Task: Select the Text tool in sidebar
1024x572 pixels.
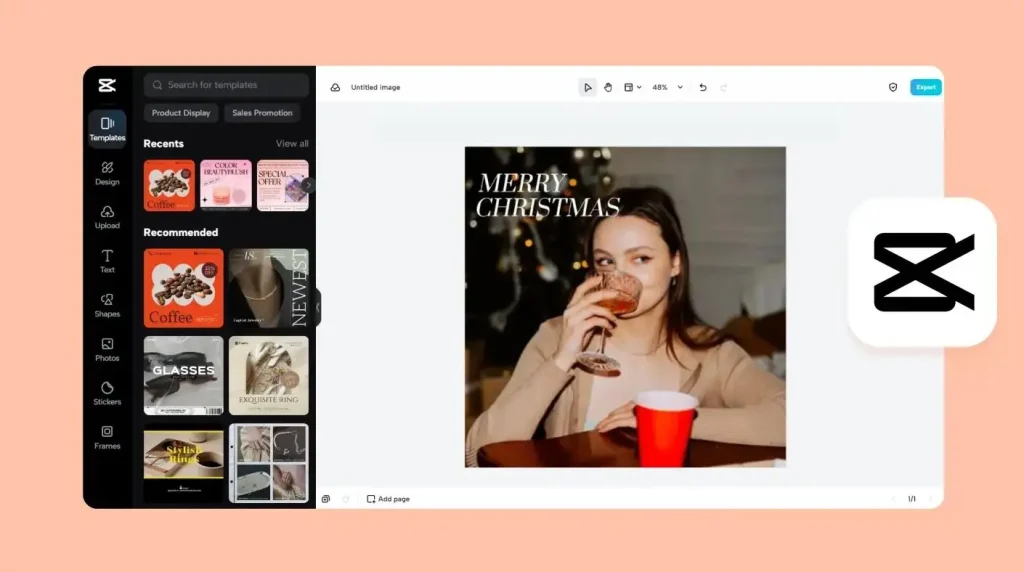Action: tap(107, 260)
